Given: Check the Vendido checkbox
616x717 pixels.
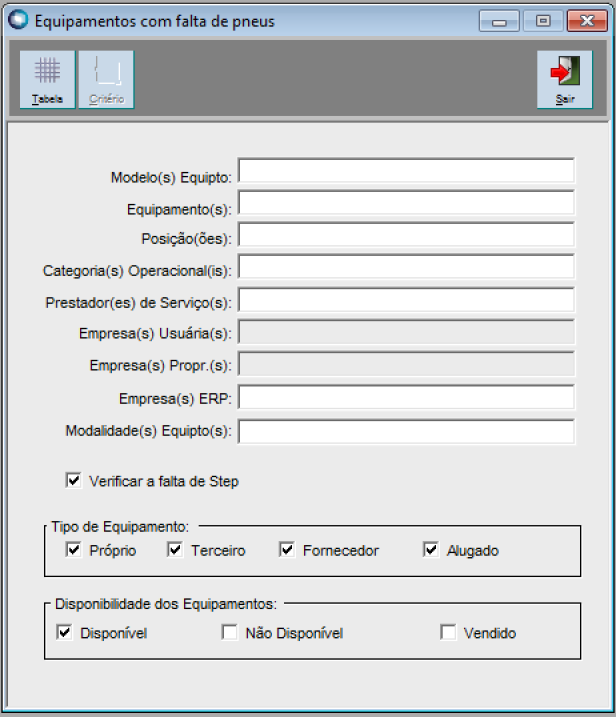Looking at the screenshot, I should (448, 632).
